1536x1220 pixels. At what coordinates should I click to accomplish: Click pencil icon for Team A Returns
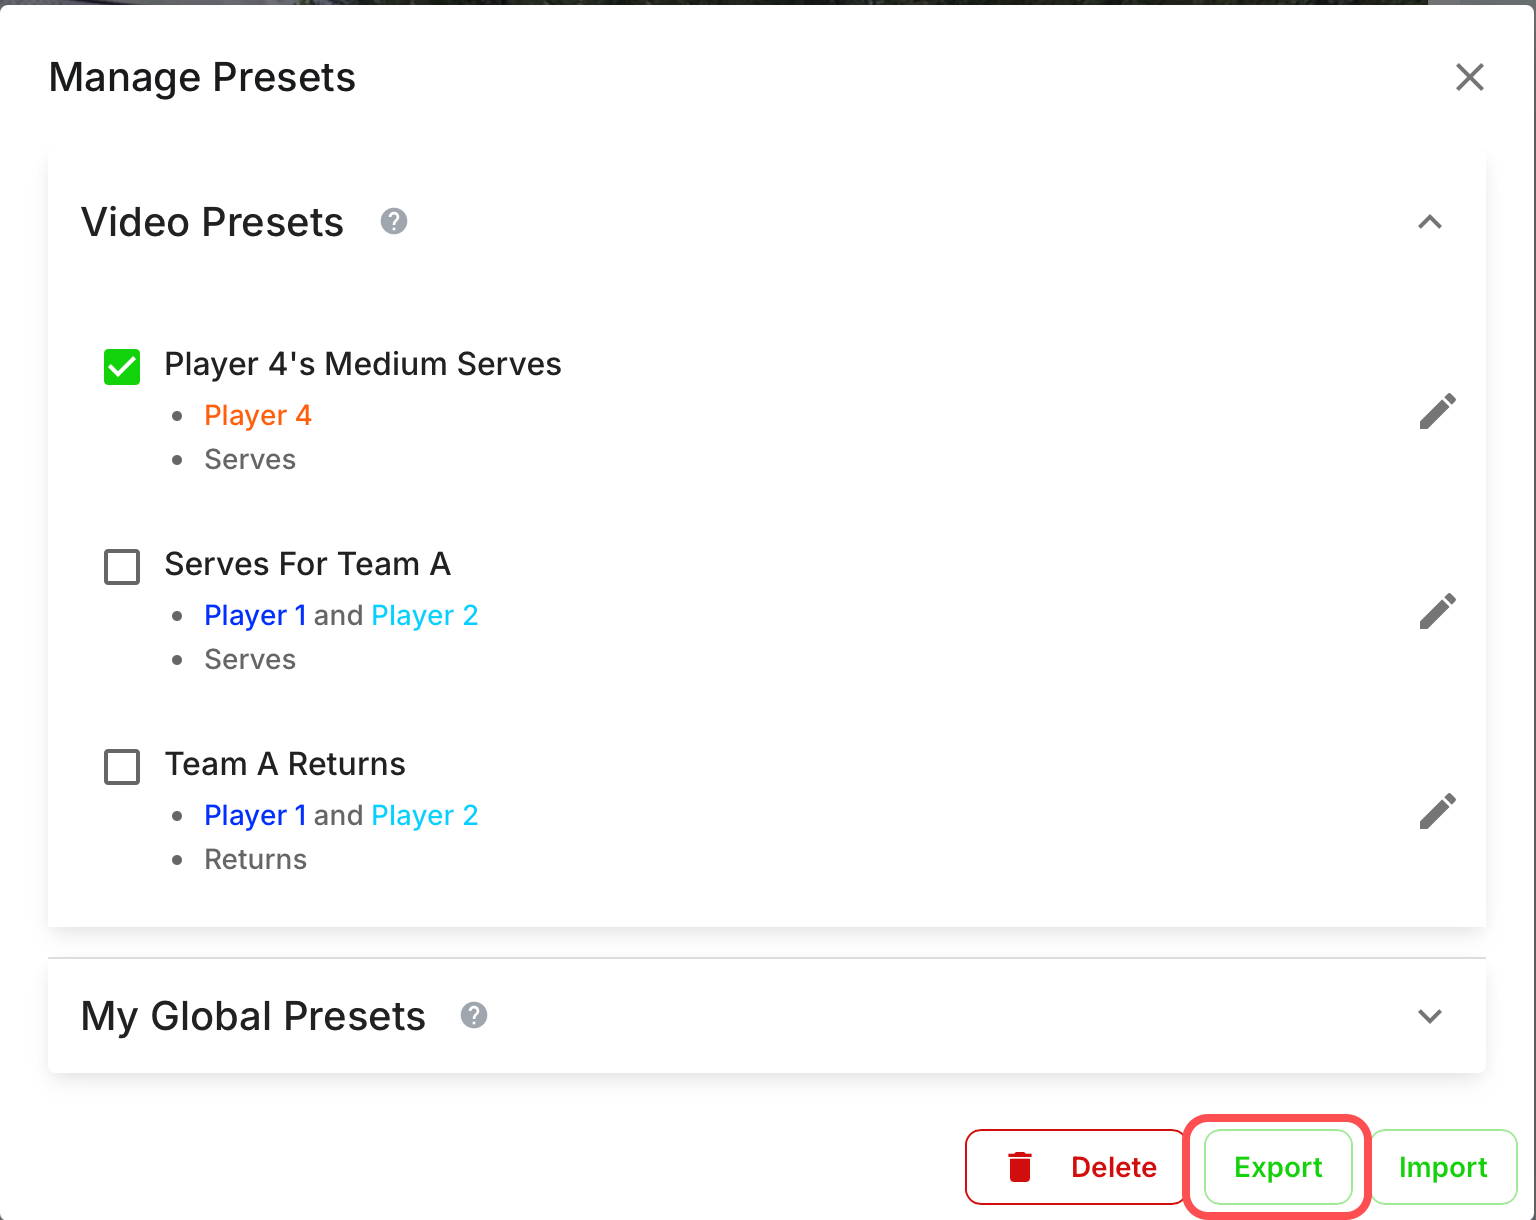pos(1437,811)
